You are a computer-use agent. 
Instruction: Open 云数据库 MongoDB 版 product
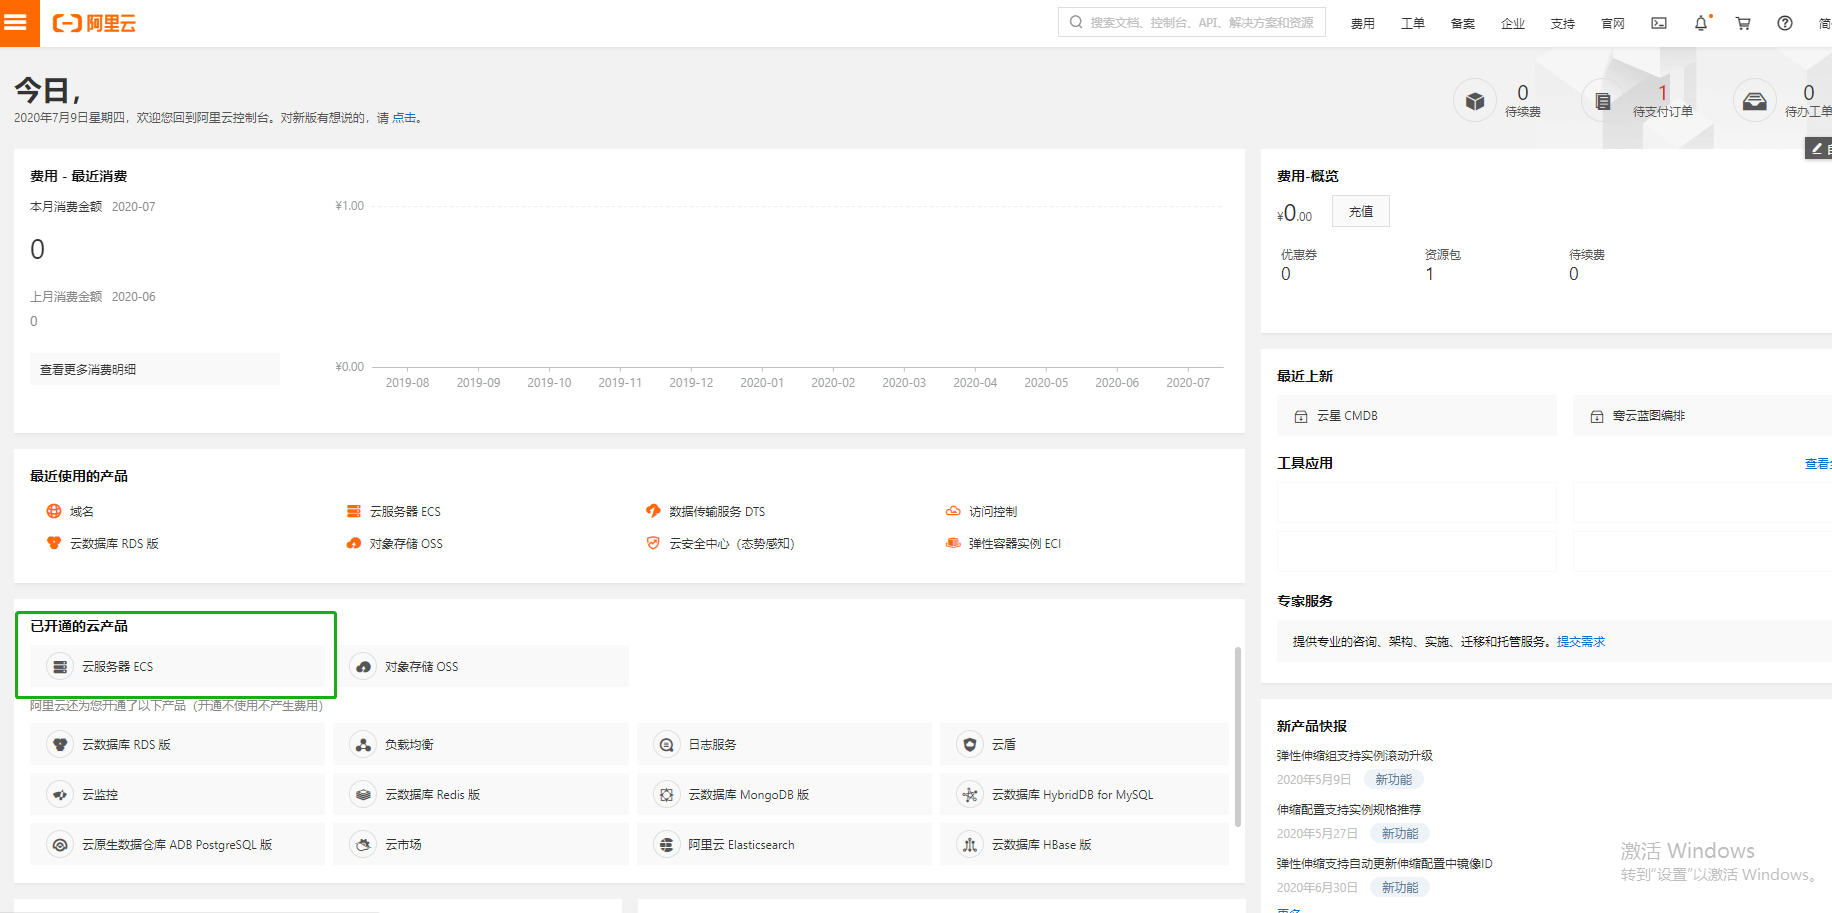click(784, 795)
